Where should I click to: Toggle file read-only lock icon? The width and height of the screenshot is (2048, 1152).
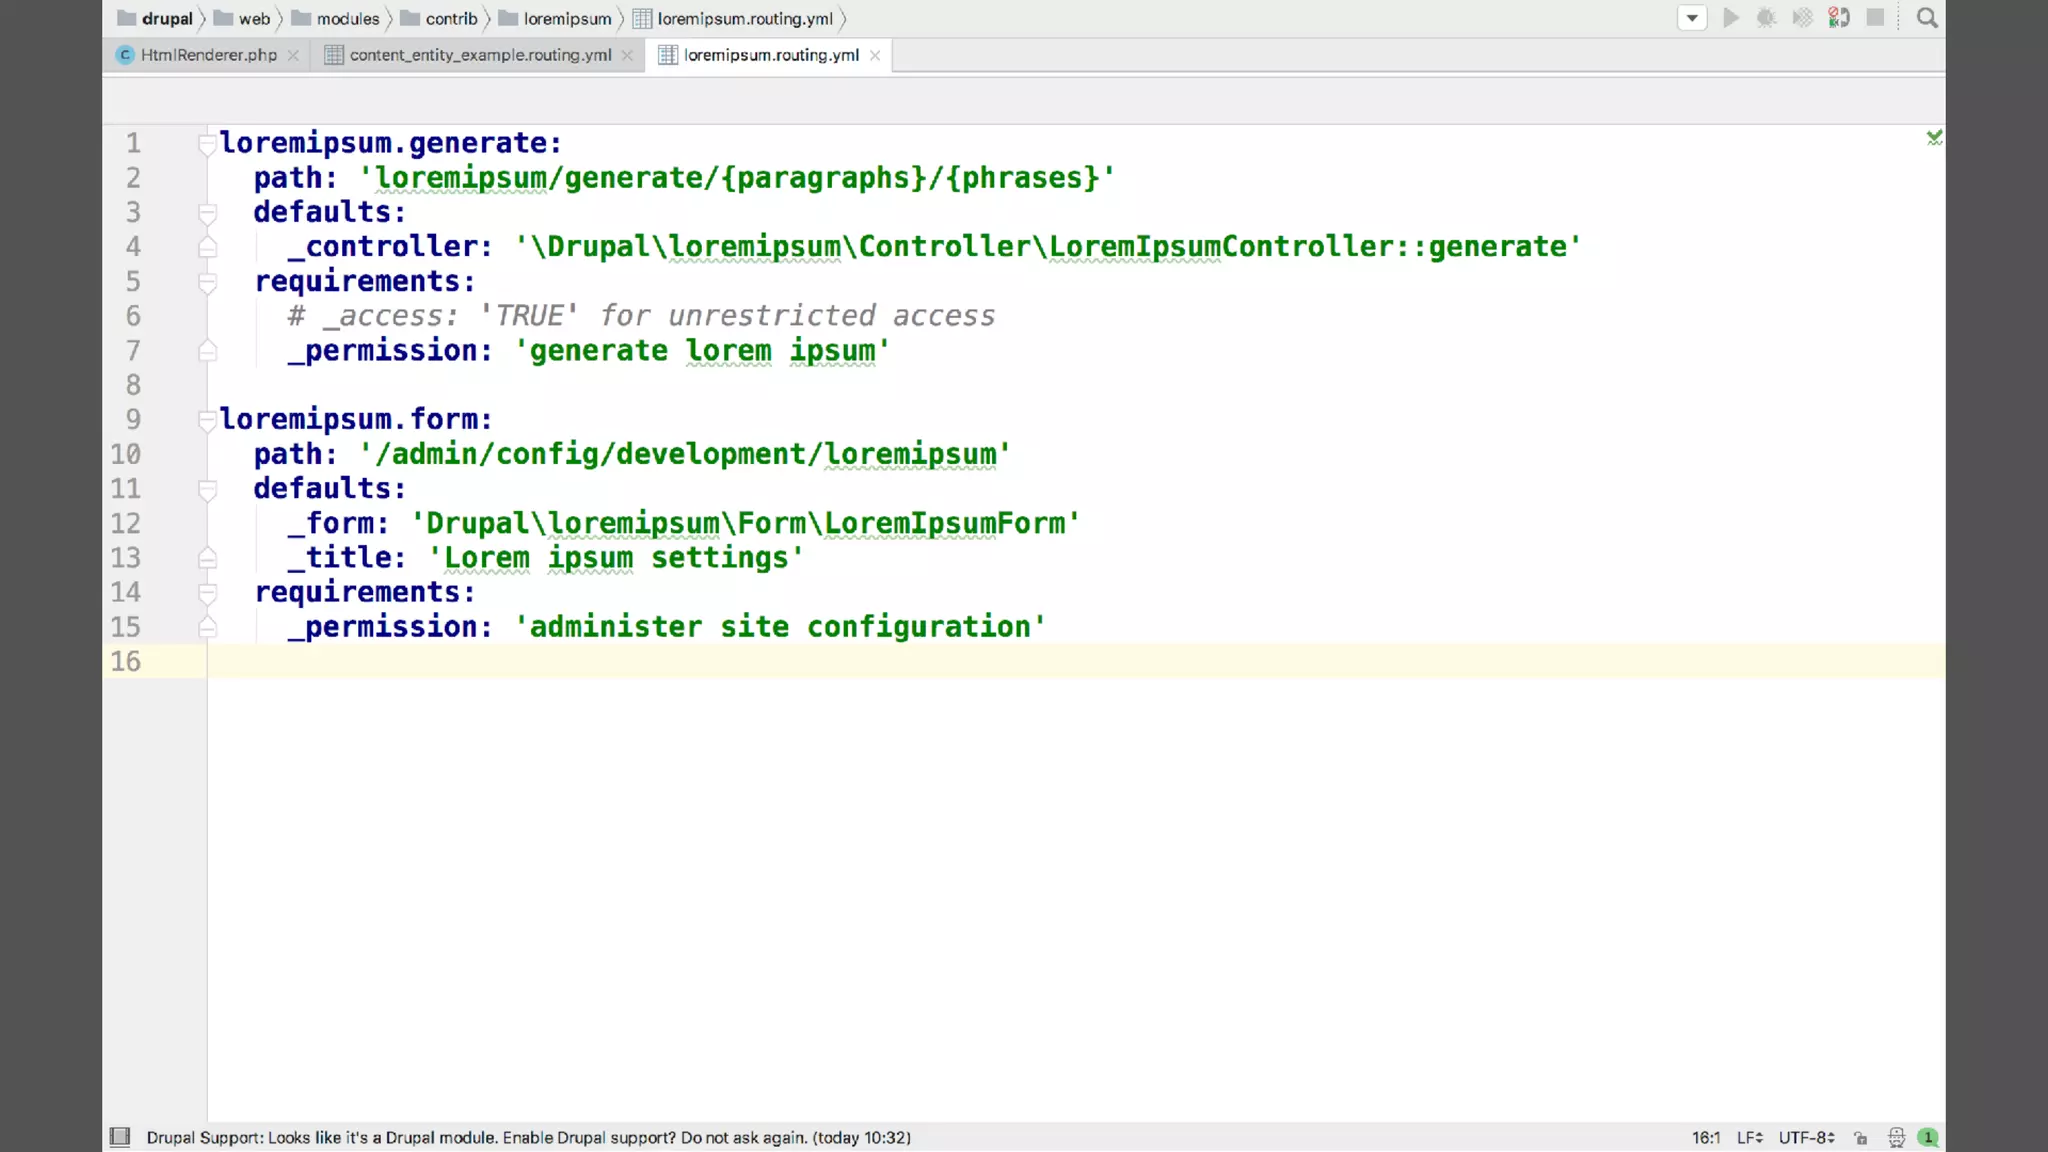1860,1138
